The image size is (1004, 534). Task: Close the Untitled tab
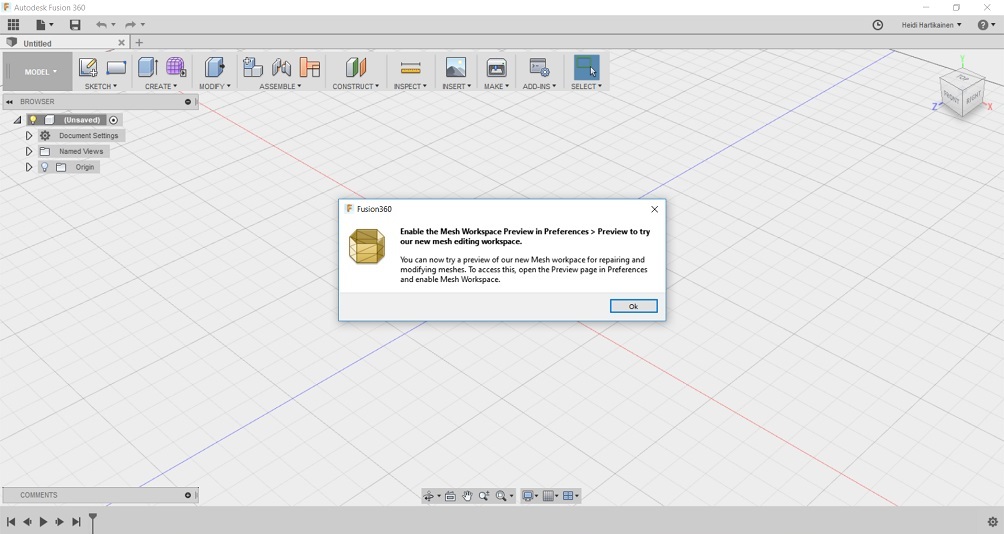coord(121,43)
